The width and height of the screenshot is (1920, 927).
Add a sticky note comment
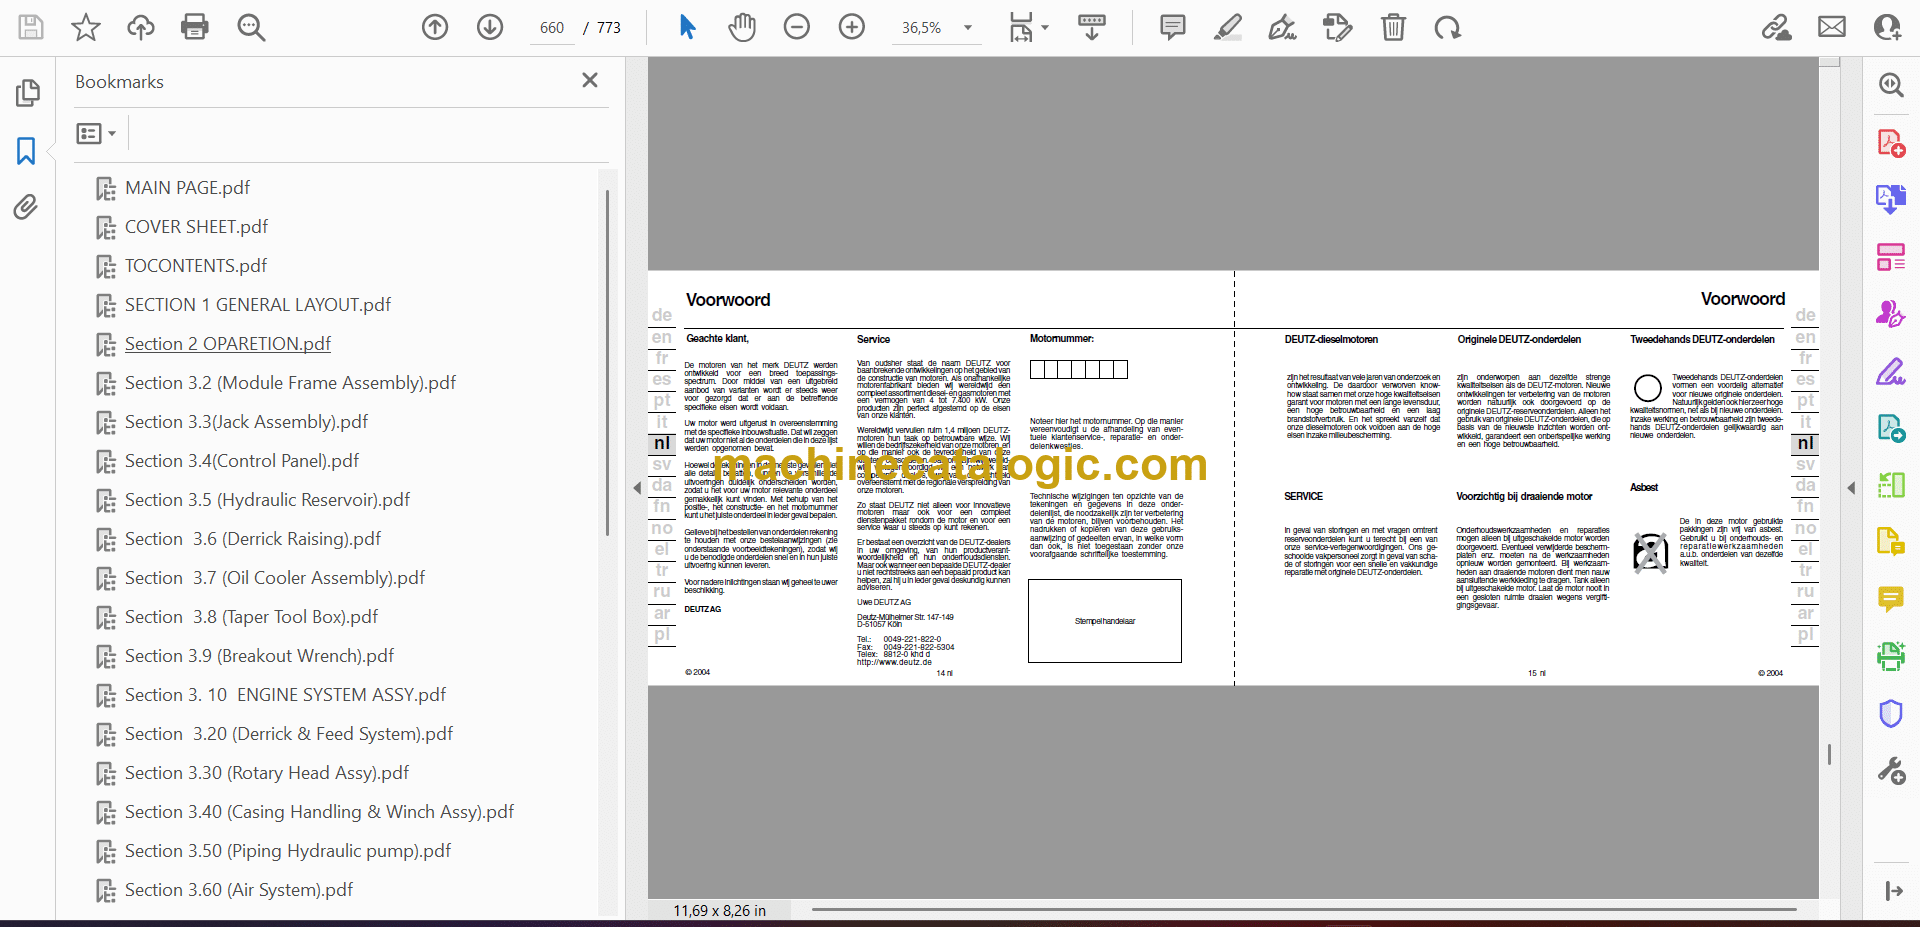[1173, 27]
